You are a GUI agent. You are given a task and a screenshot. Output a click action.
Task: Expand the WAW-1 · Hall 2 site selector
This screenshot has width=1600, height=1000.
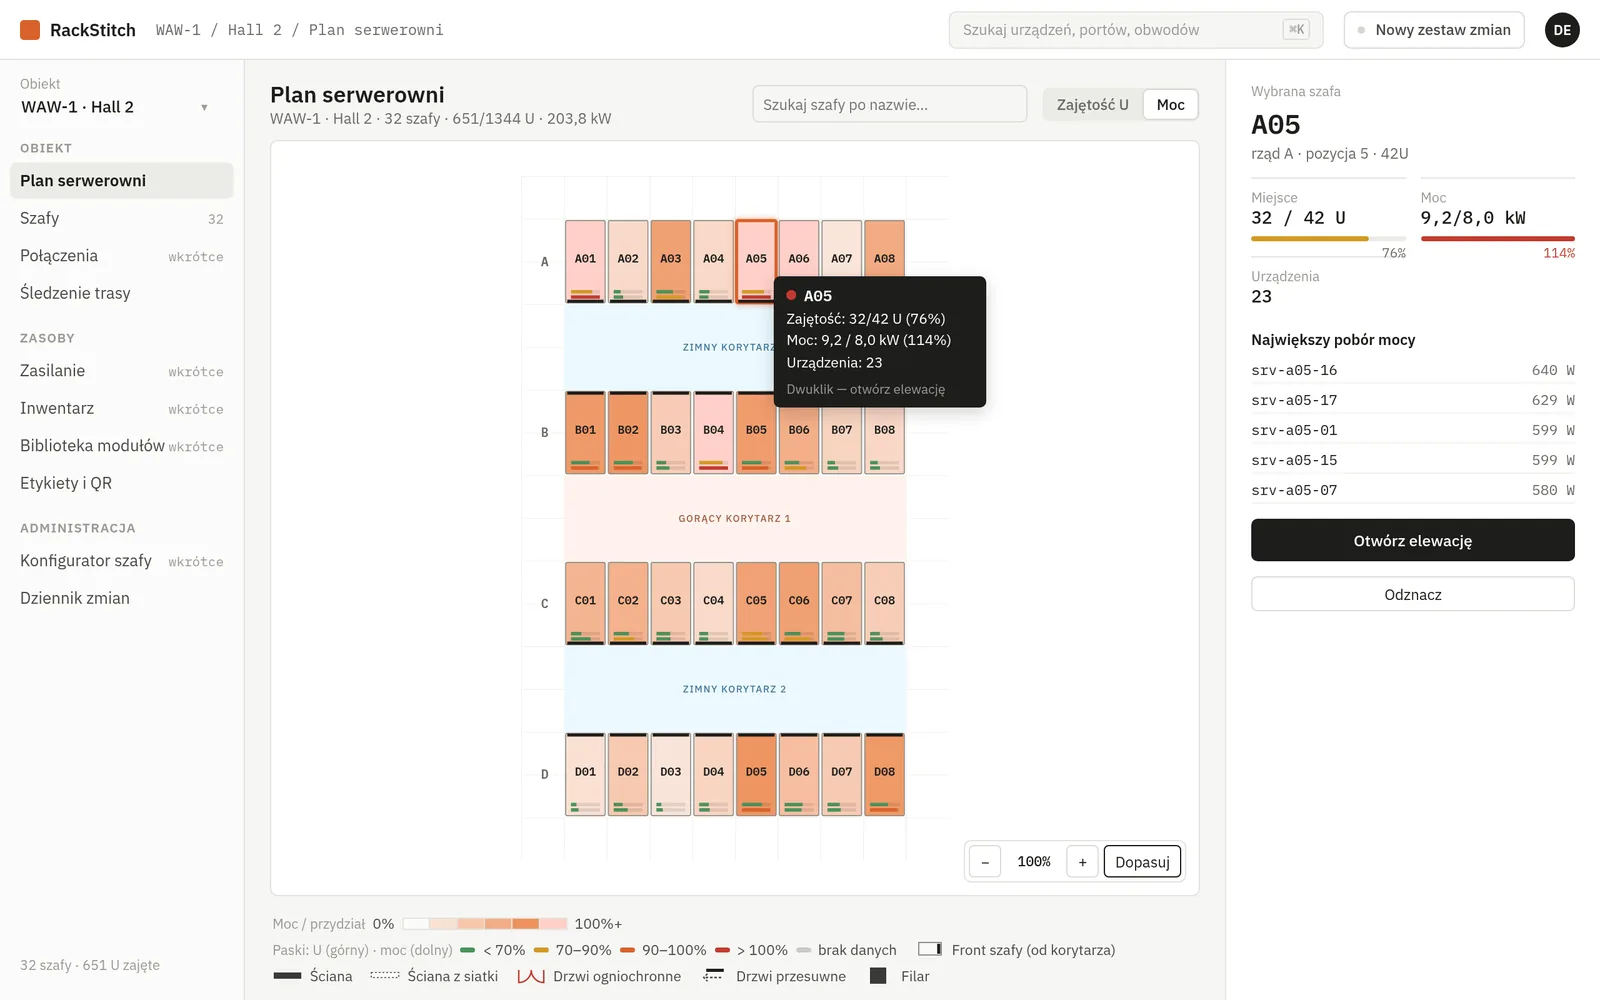click(x=115, y=107)
